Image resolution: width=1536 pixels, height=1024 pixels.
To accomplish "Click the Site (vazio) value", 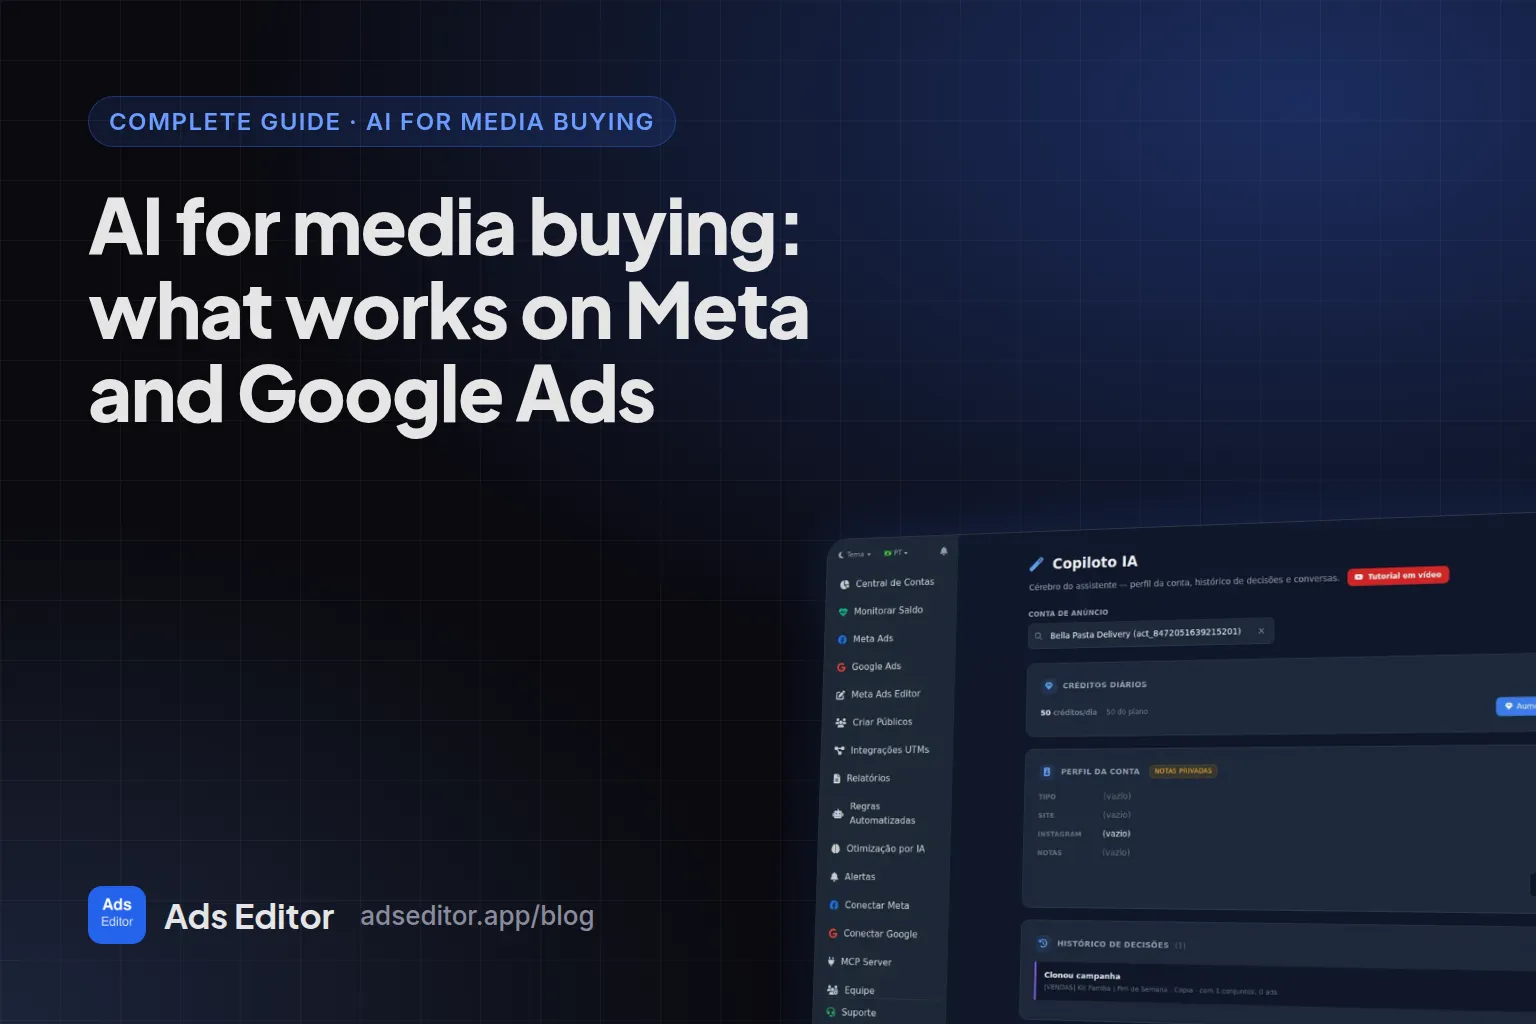I will 1117,815.
